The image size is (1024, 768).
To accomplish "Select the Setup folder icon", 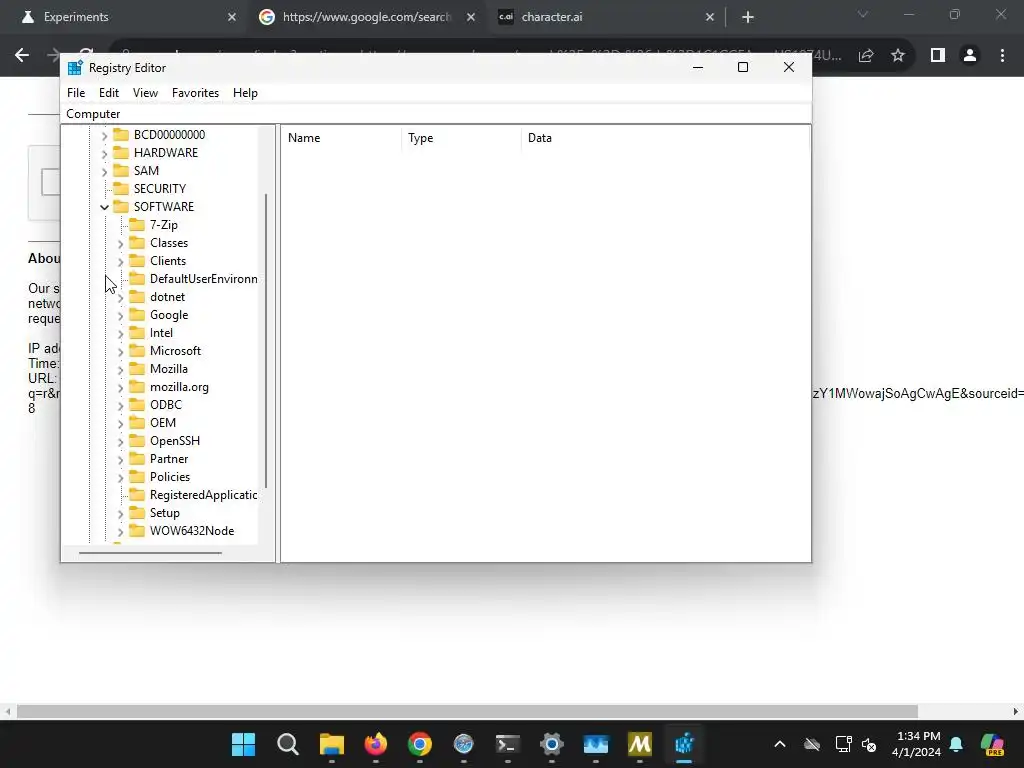I will coord(137,513).
